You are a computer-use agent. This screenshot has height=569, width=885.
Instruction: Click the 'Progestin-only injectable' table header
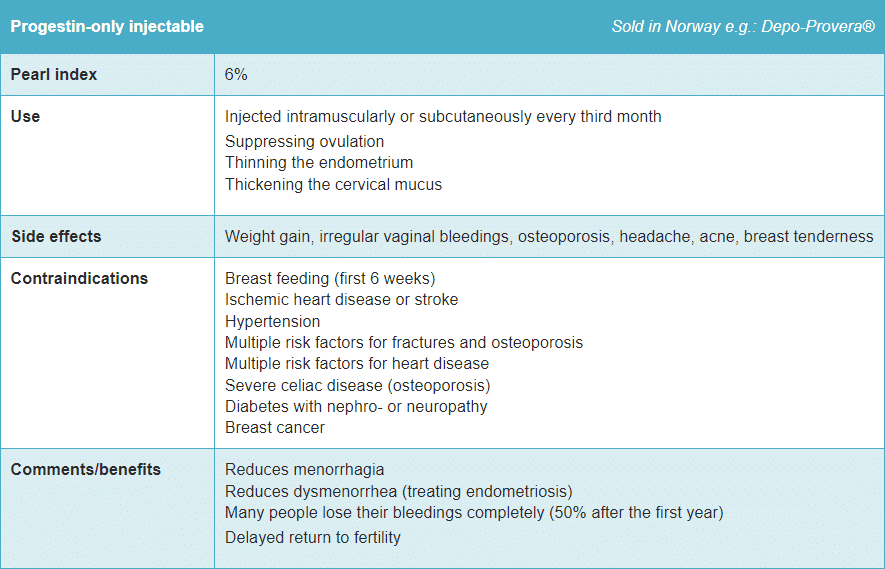pyautogui.click(x=107, y=26)
